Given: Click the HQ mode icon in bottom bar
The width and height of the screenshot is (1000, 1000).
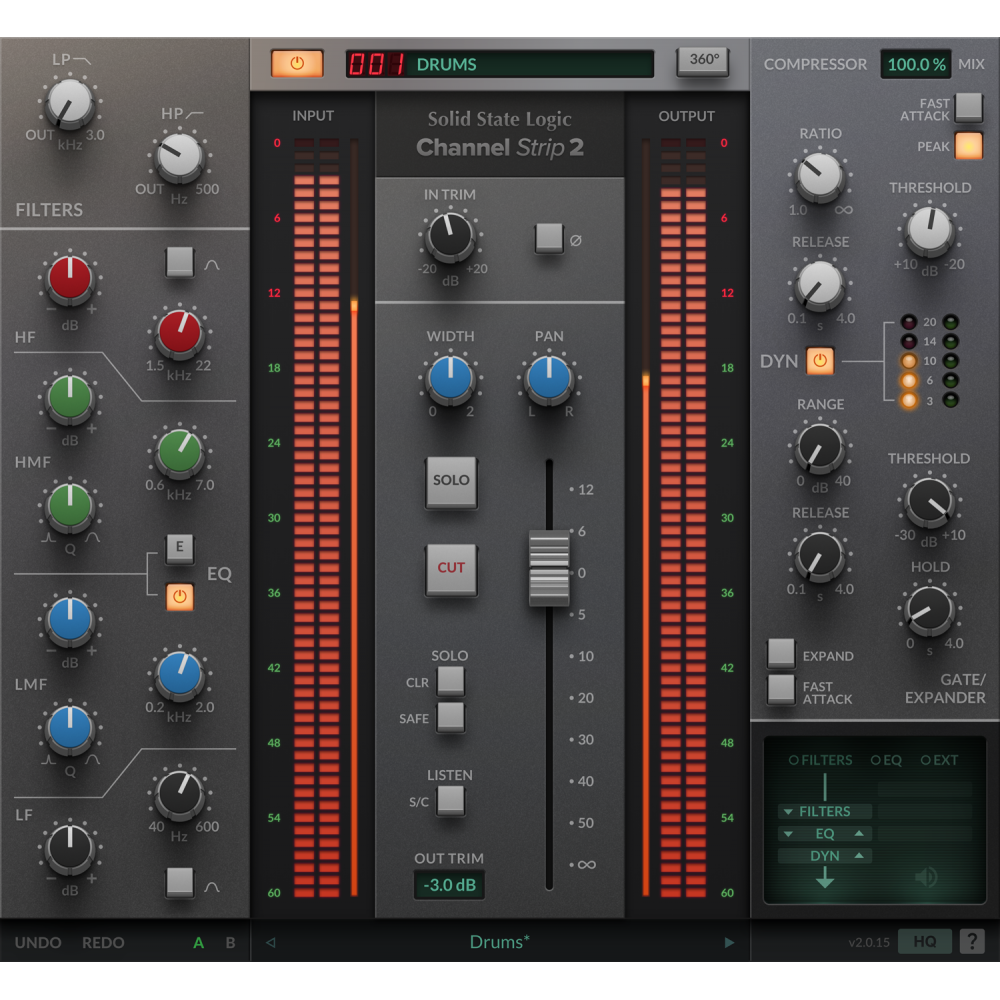Looking at the screenshot, I should [924, 941].
